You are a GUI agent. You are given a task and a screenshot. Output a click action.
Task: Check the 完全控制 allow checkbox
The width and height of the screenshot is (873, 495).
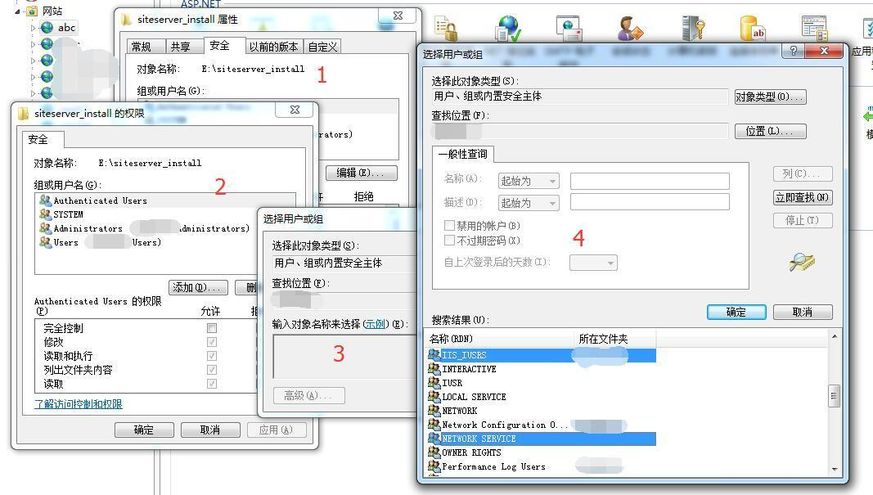[x=211, y=328]
